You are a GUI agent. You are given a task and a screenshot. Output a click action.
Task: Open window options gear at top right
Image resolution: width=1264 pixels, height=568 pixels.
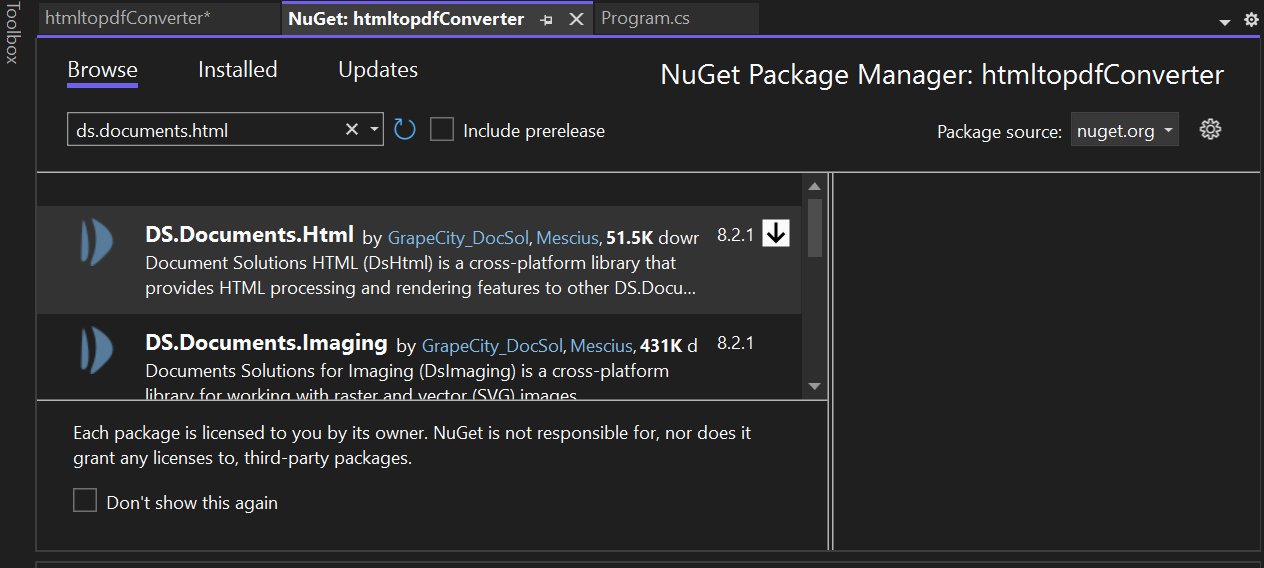click(1251, 20)
